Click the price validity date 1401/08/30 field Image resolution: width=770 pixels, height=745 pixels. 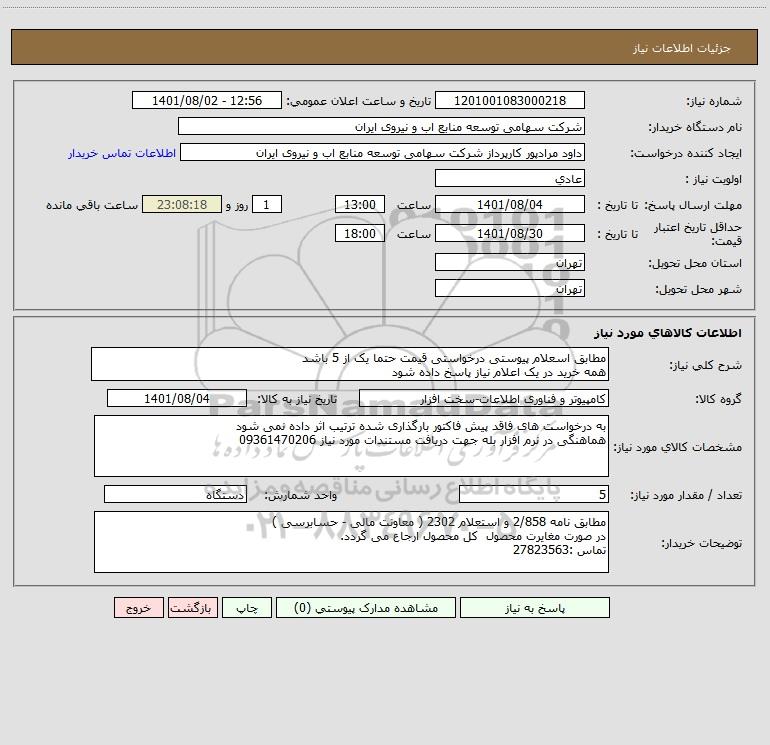[x=510, y=233]
